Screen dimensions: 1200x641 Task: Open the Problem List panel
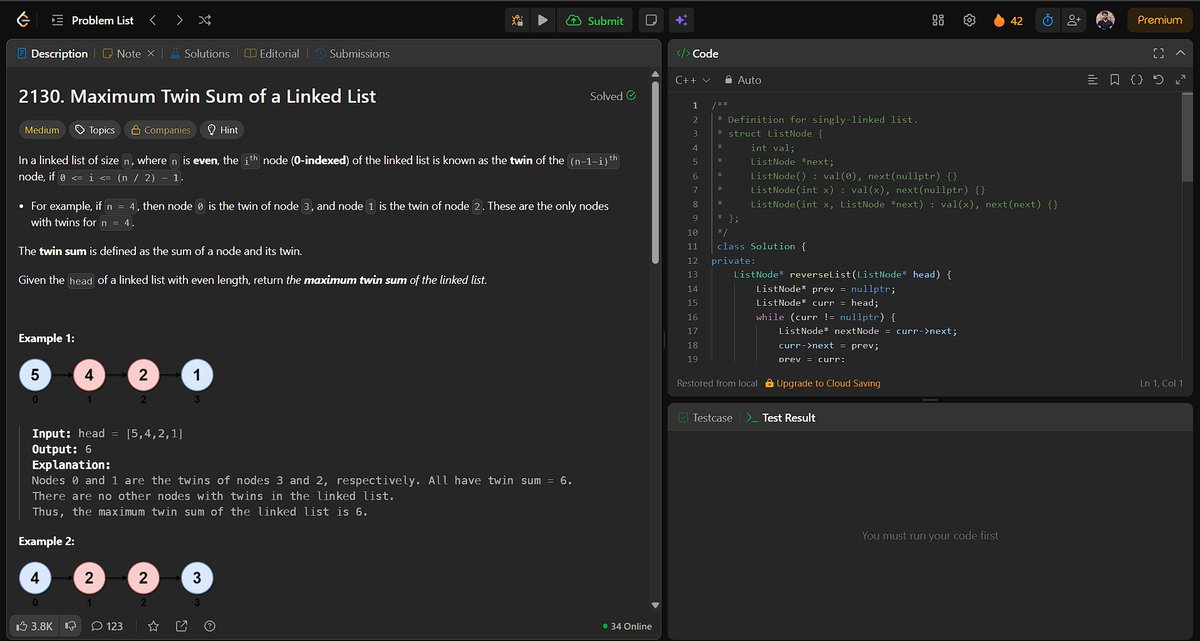pos(92,20)
